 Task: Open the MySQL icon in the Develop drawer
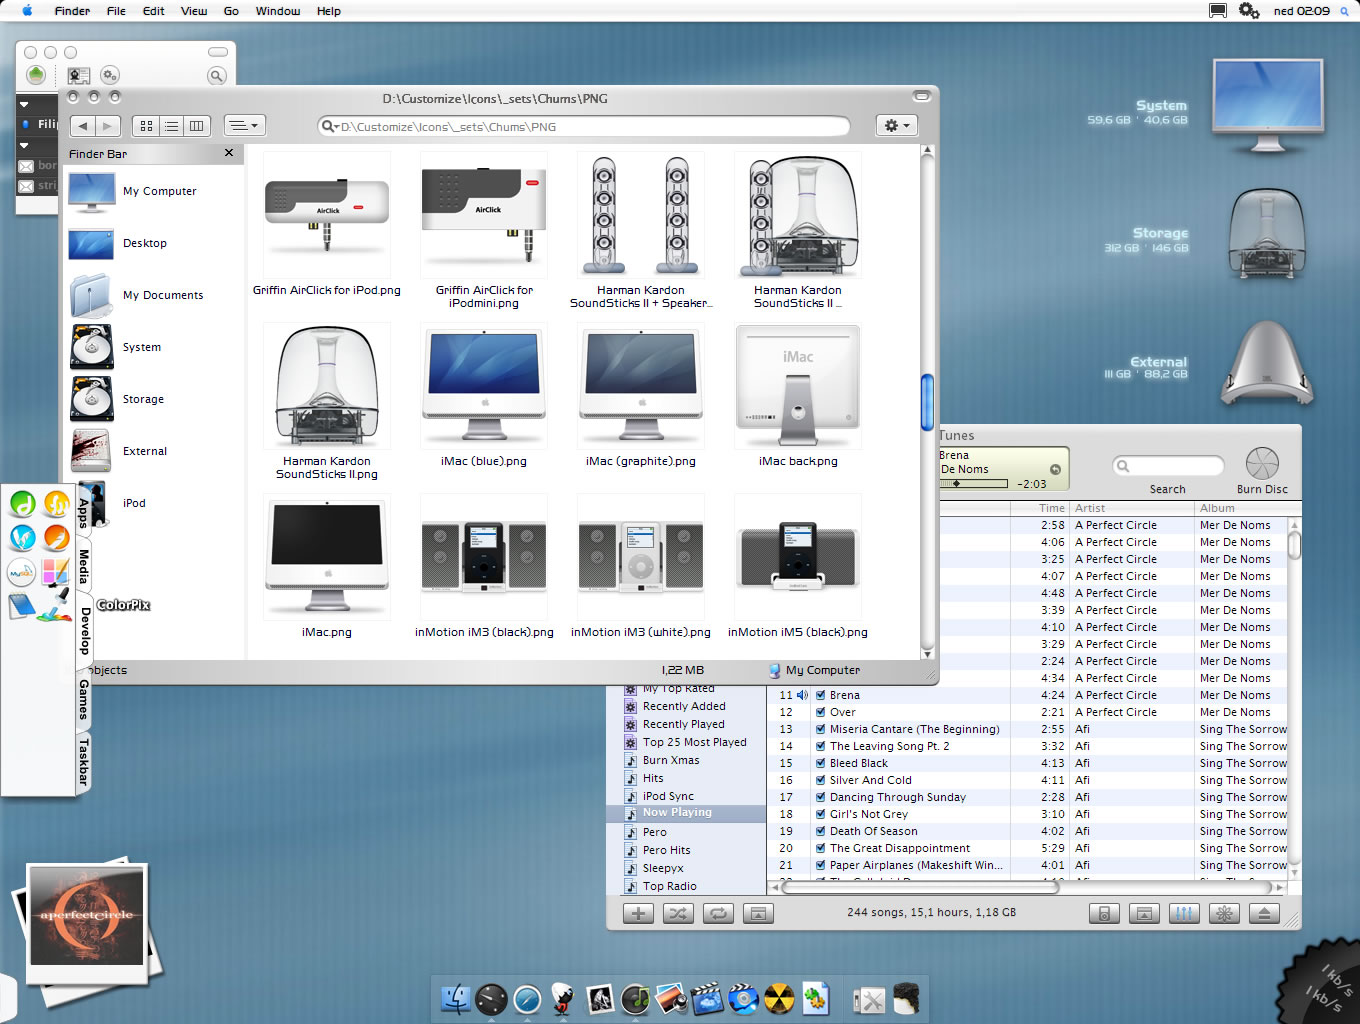21,573
